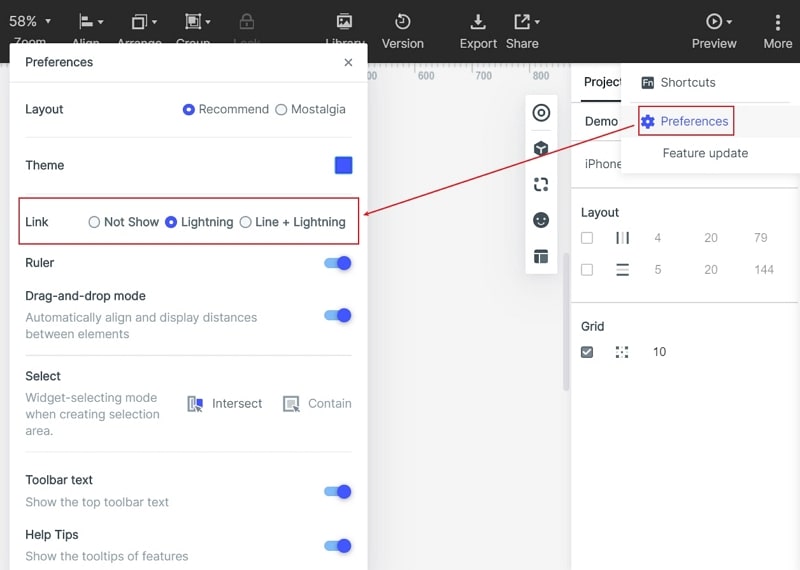This screenshot has height=570, width=800.
Task: Click the Align toolbar icon
Action: (86, 21)
